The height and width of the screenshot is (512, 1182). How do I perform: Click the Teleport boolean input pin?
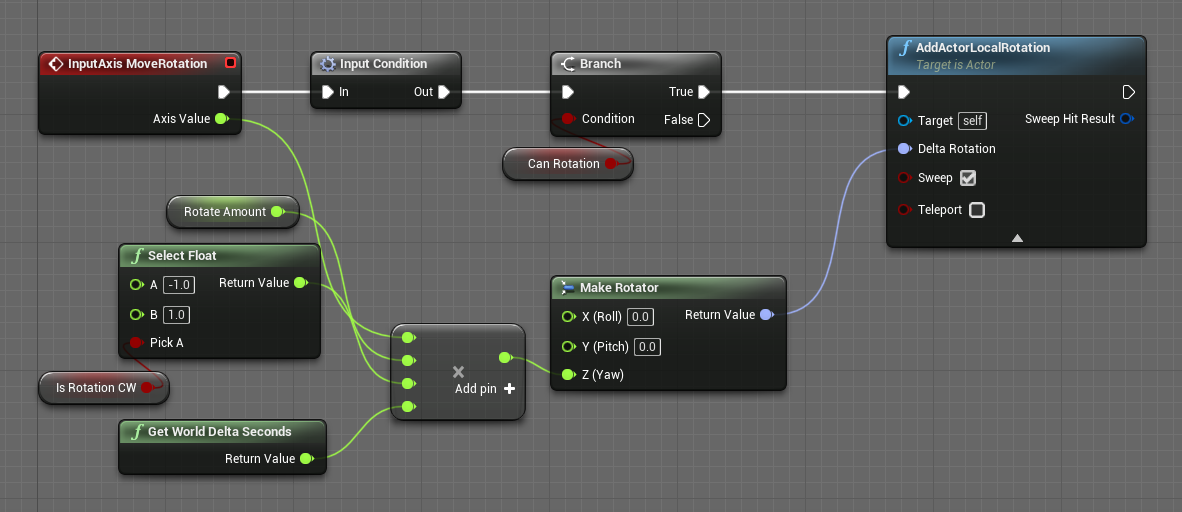904,210
